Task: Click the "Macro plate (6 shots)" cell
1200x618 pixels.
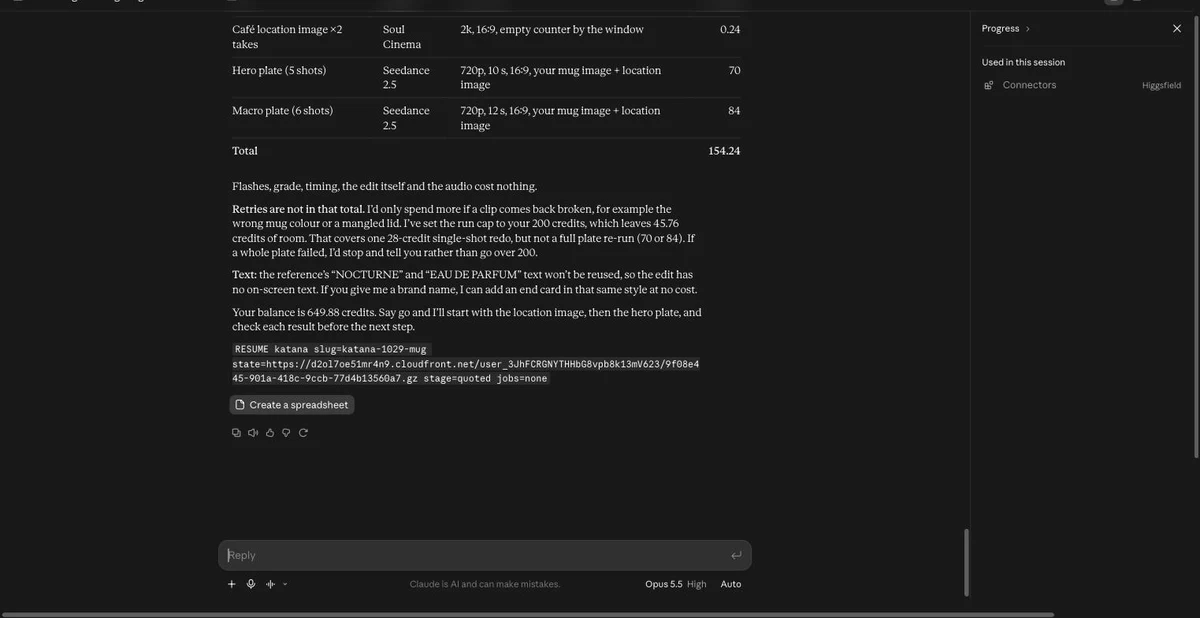Action: [282, 111]
